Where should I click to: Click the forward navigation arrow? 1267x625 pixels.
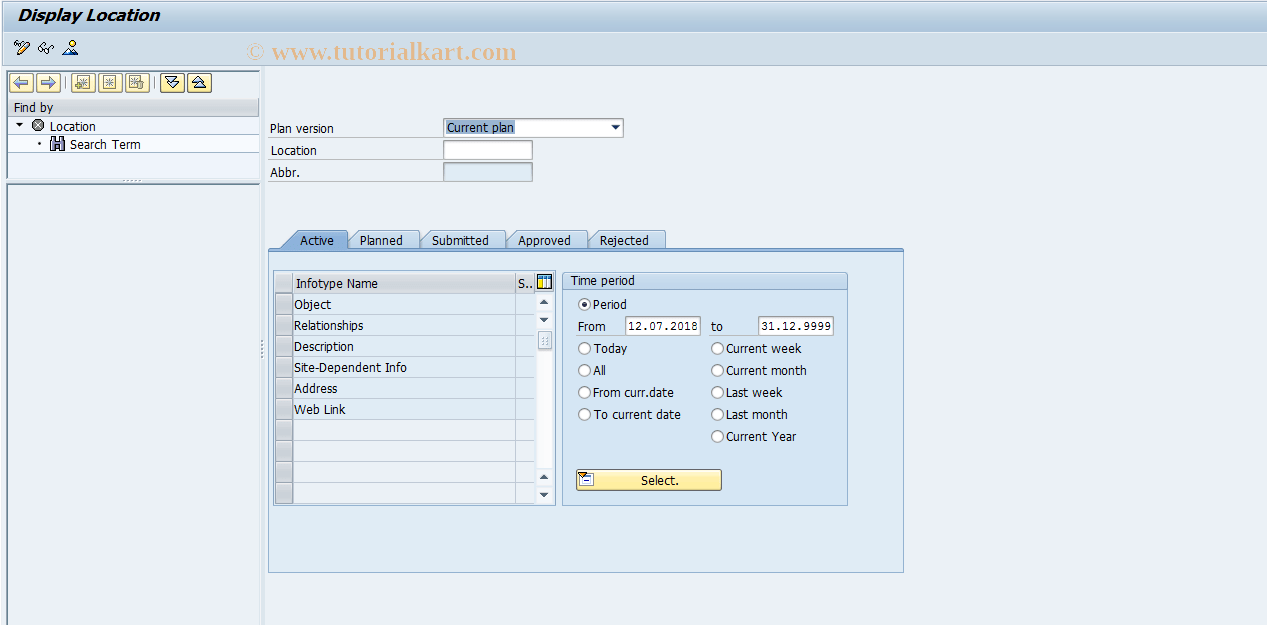click(x=46, y=82)
